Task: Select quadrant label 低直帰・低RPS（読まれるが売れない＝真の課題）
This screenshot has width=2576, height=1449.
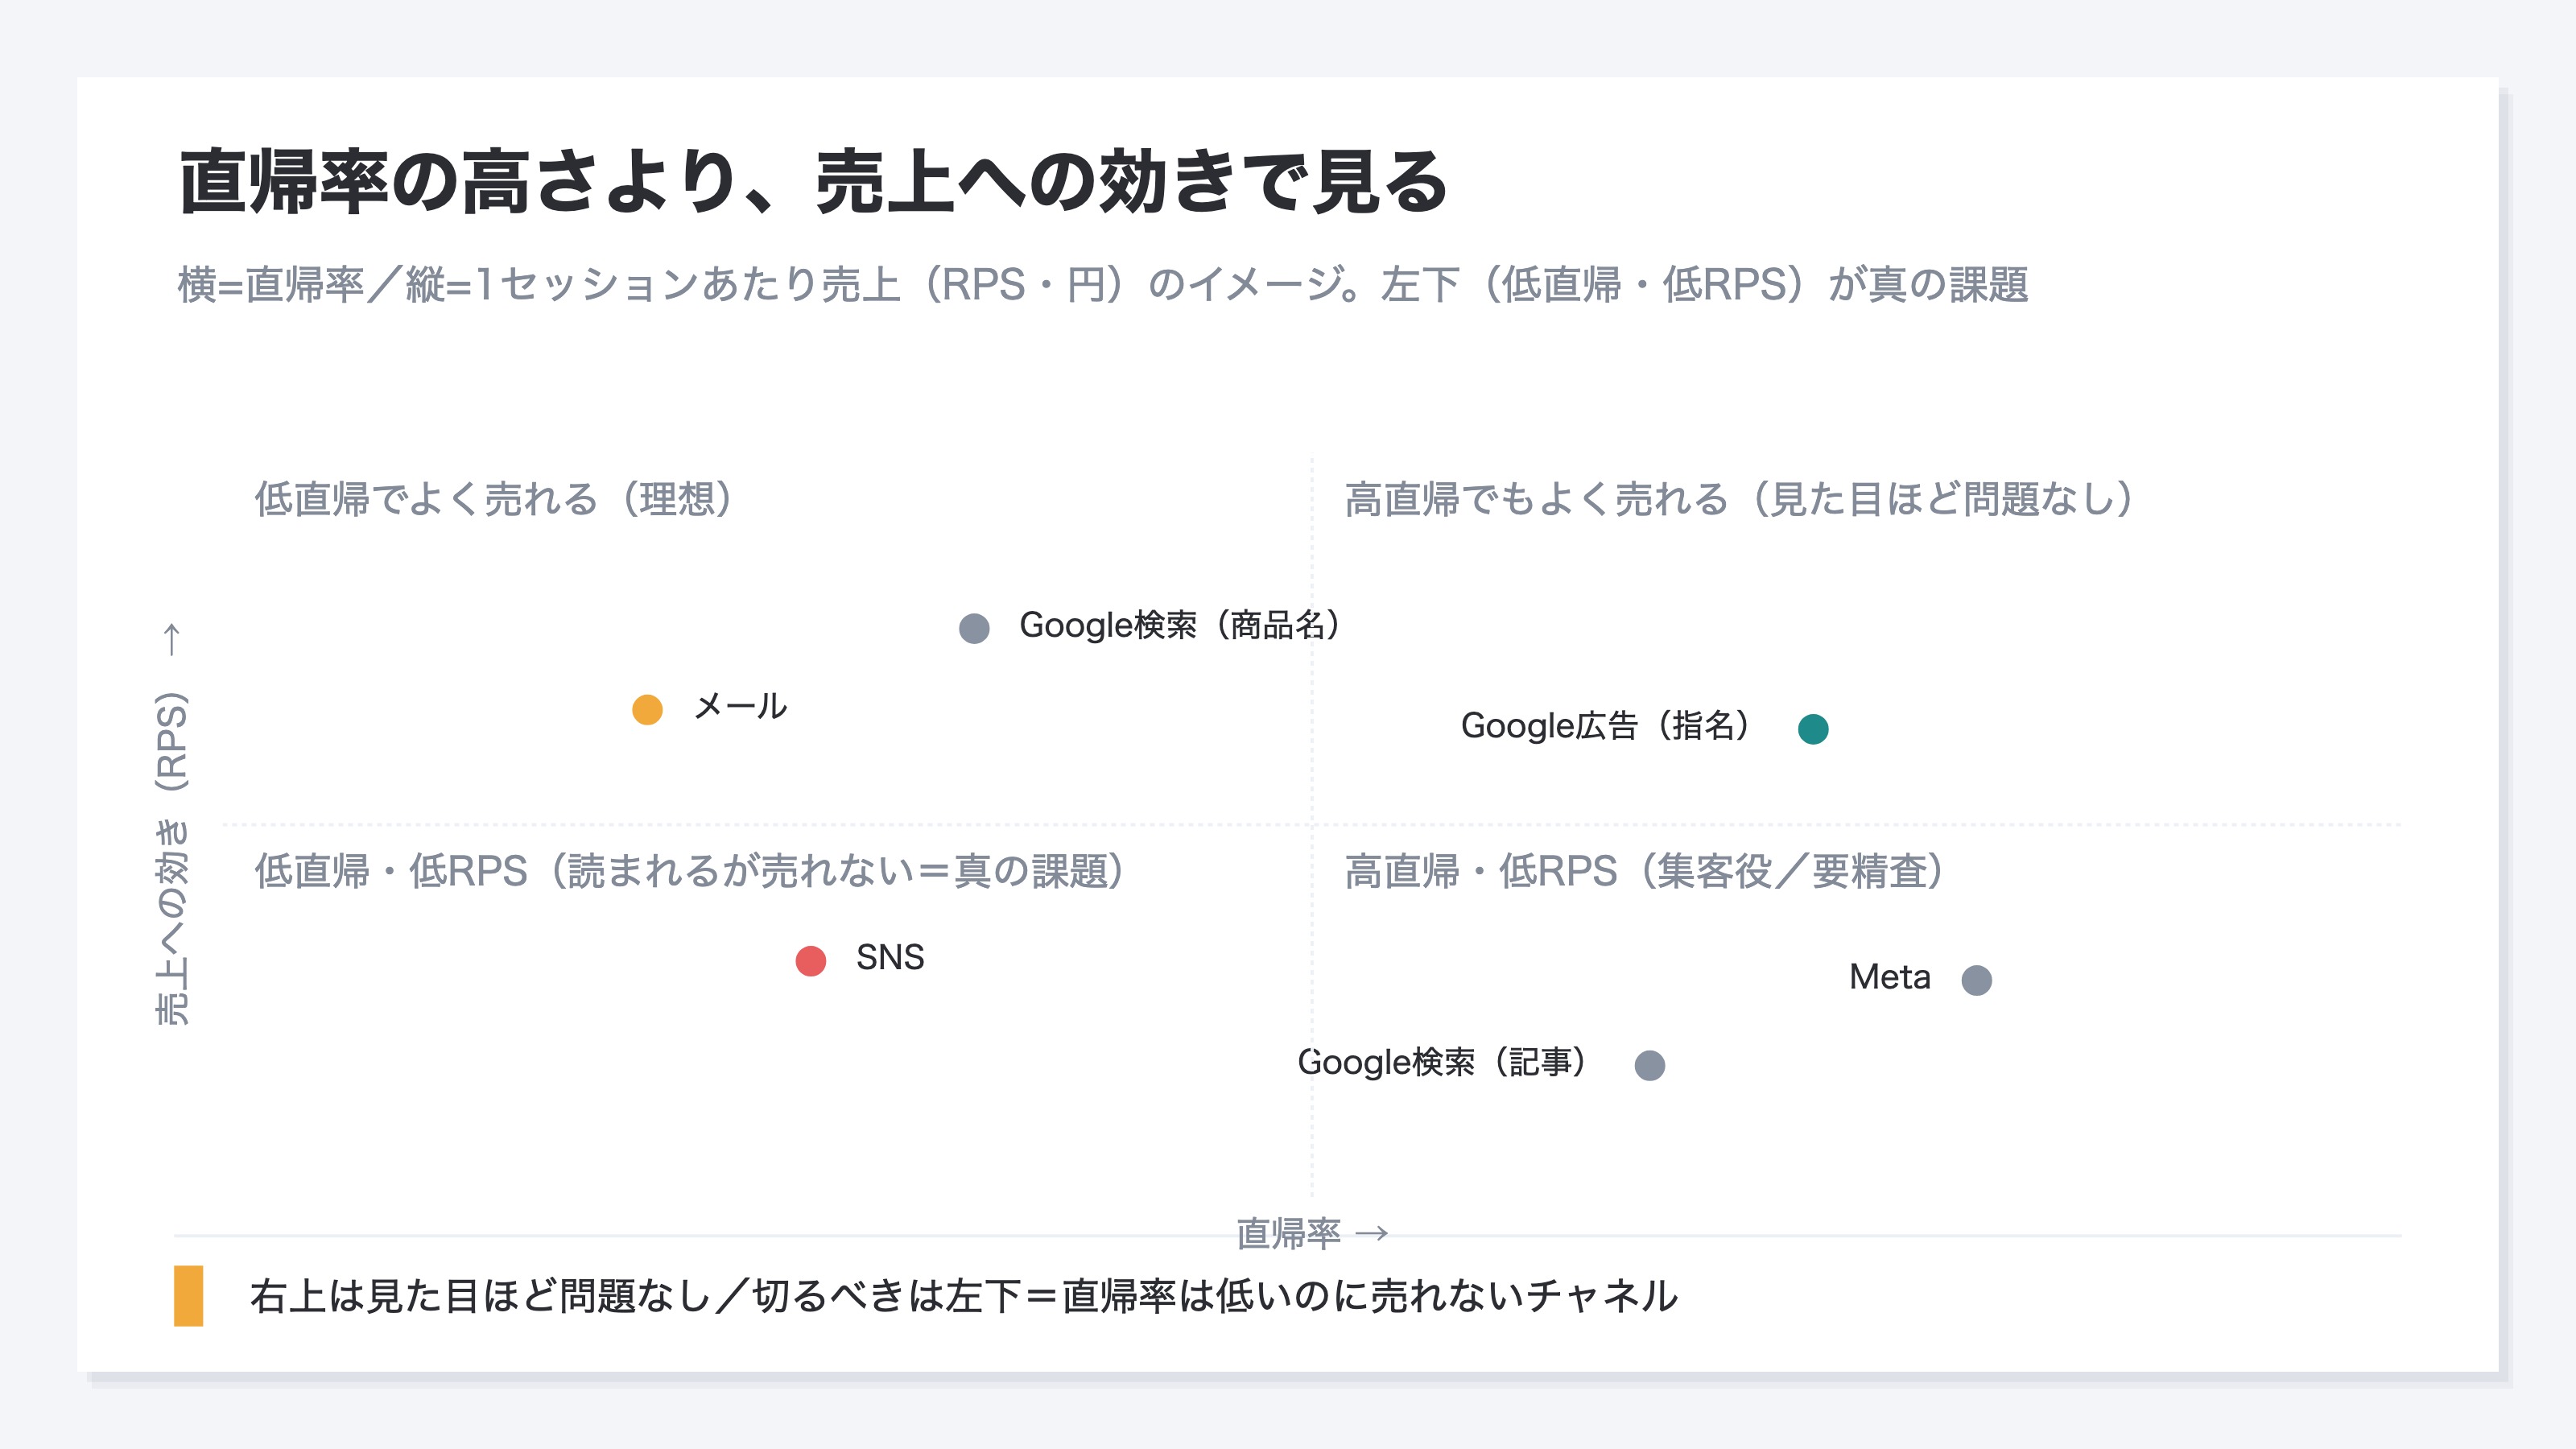Action: (x=690, y=870)
